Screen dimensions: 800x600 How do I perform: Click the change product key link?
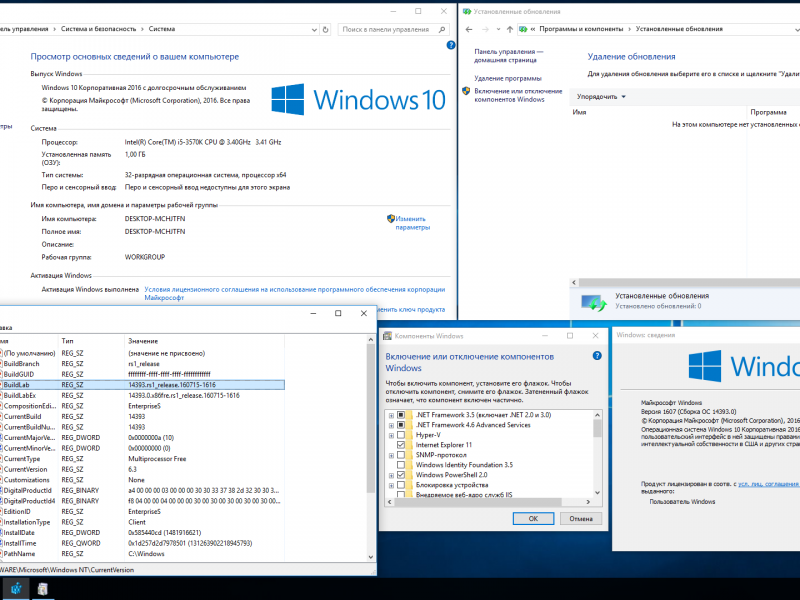click(411, 309)
